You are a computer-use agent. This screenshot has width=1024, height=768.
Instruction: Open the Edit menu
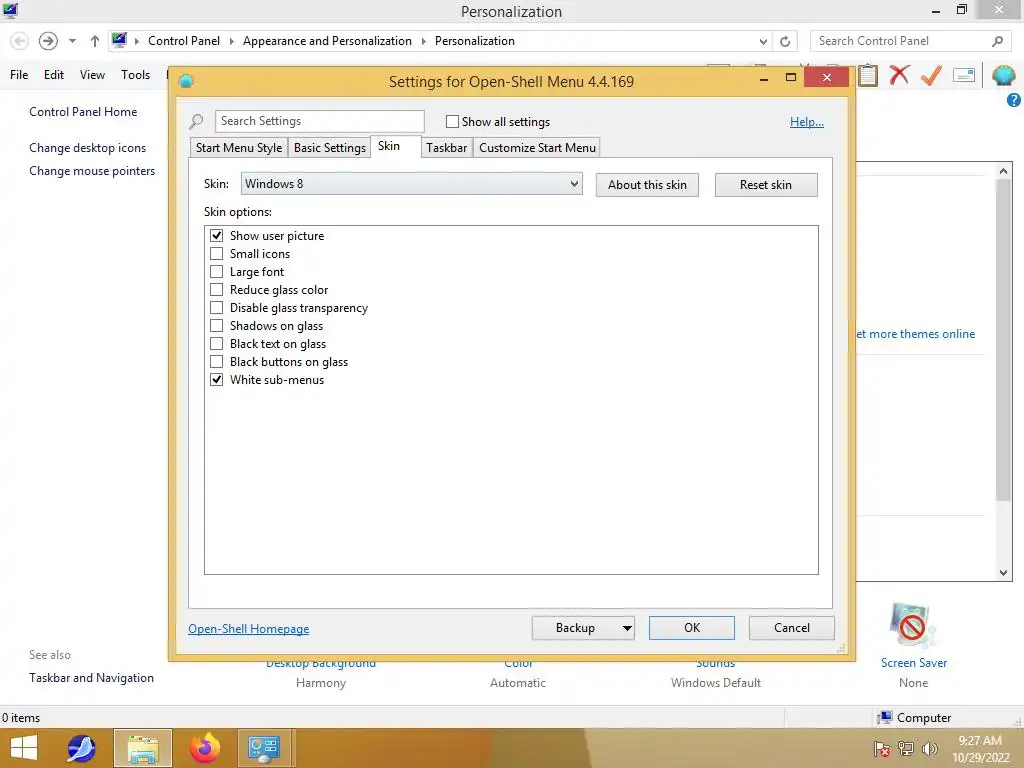coord(54,75)
